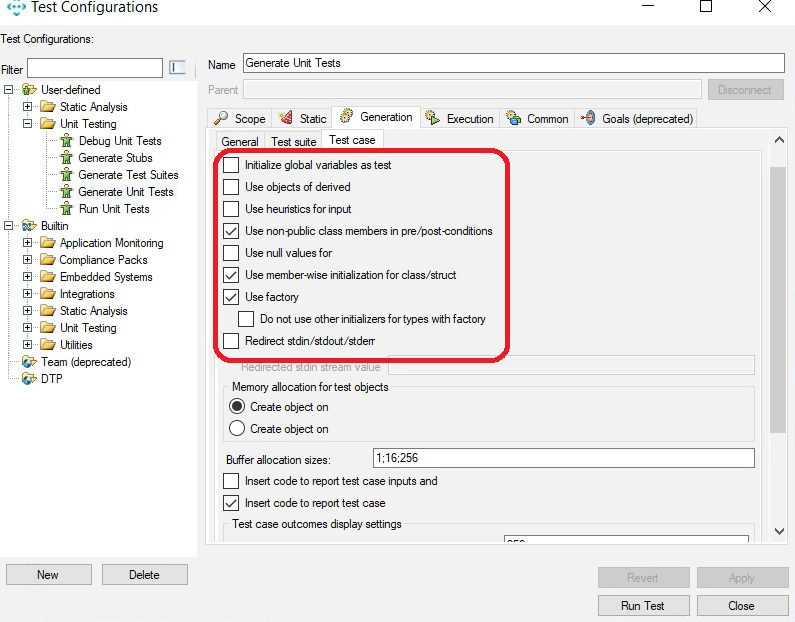
Task: Click the Integrations folder icon
Action: tap(48, 294)
